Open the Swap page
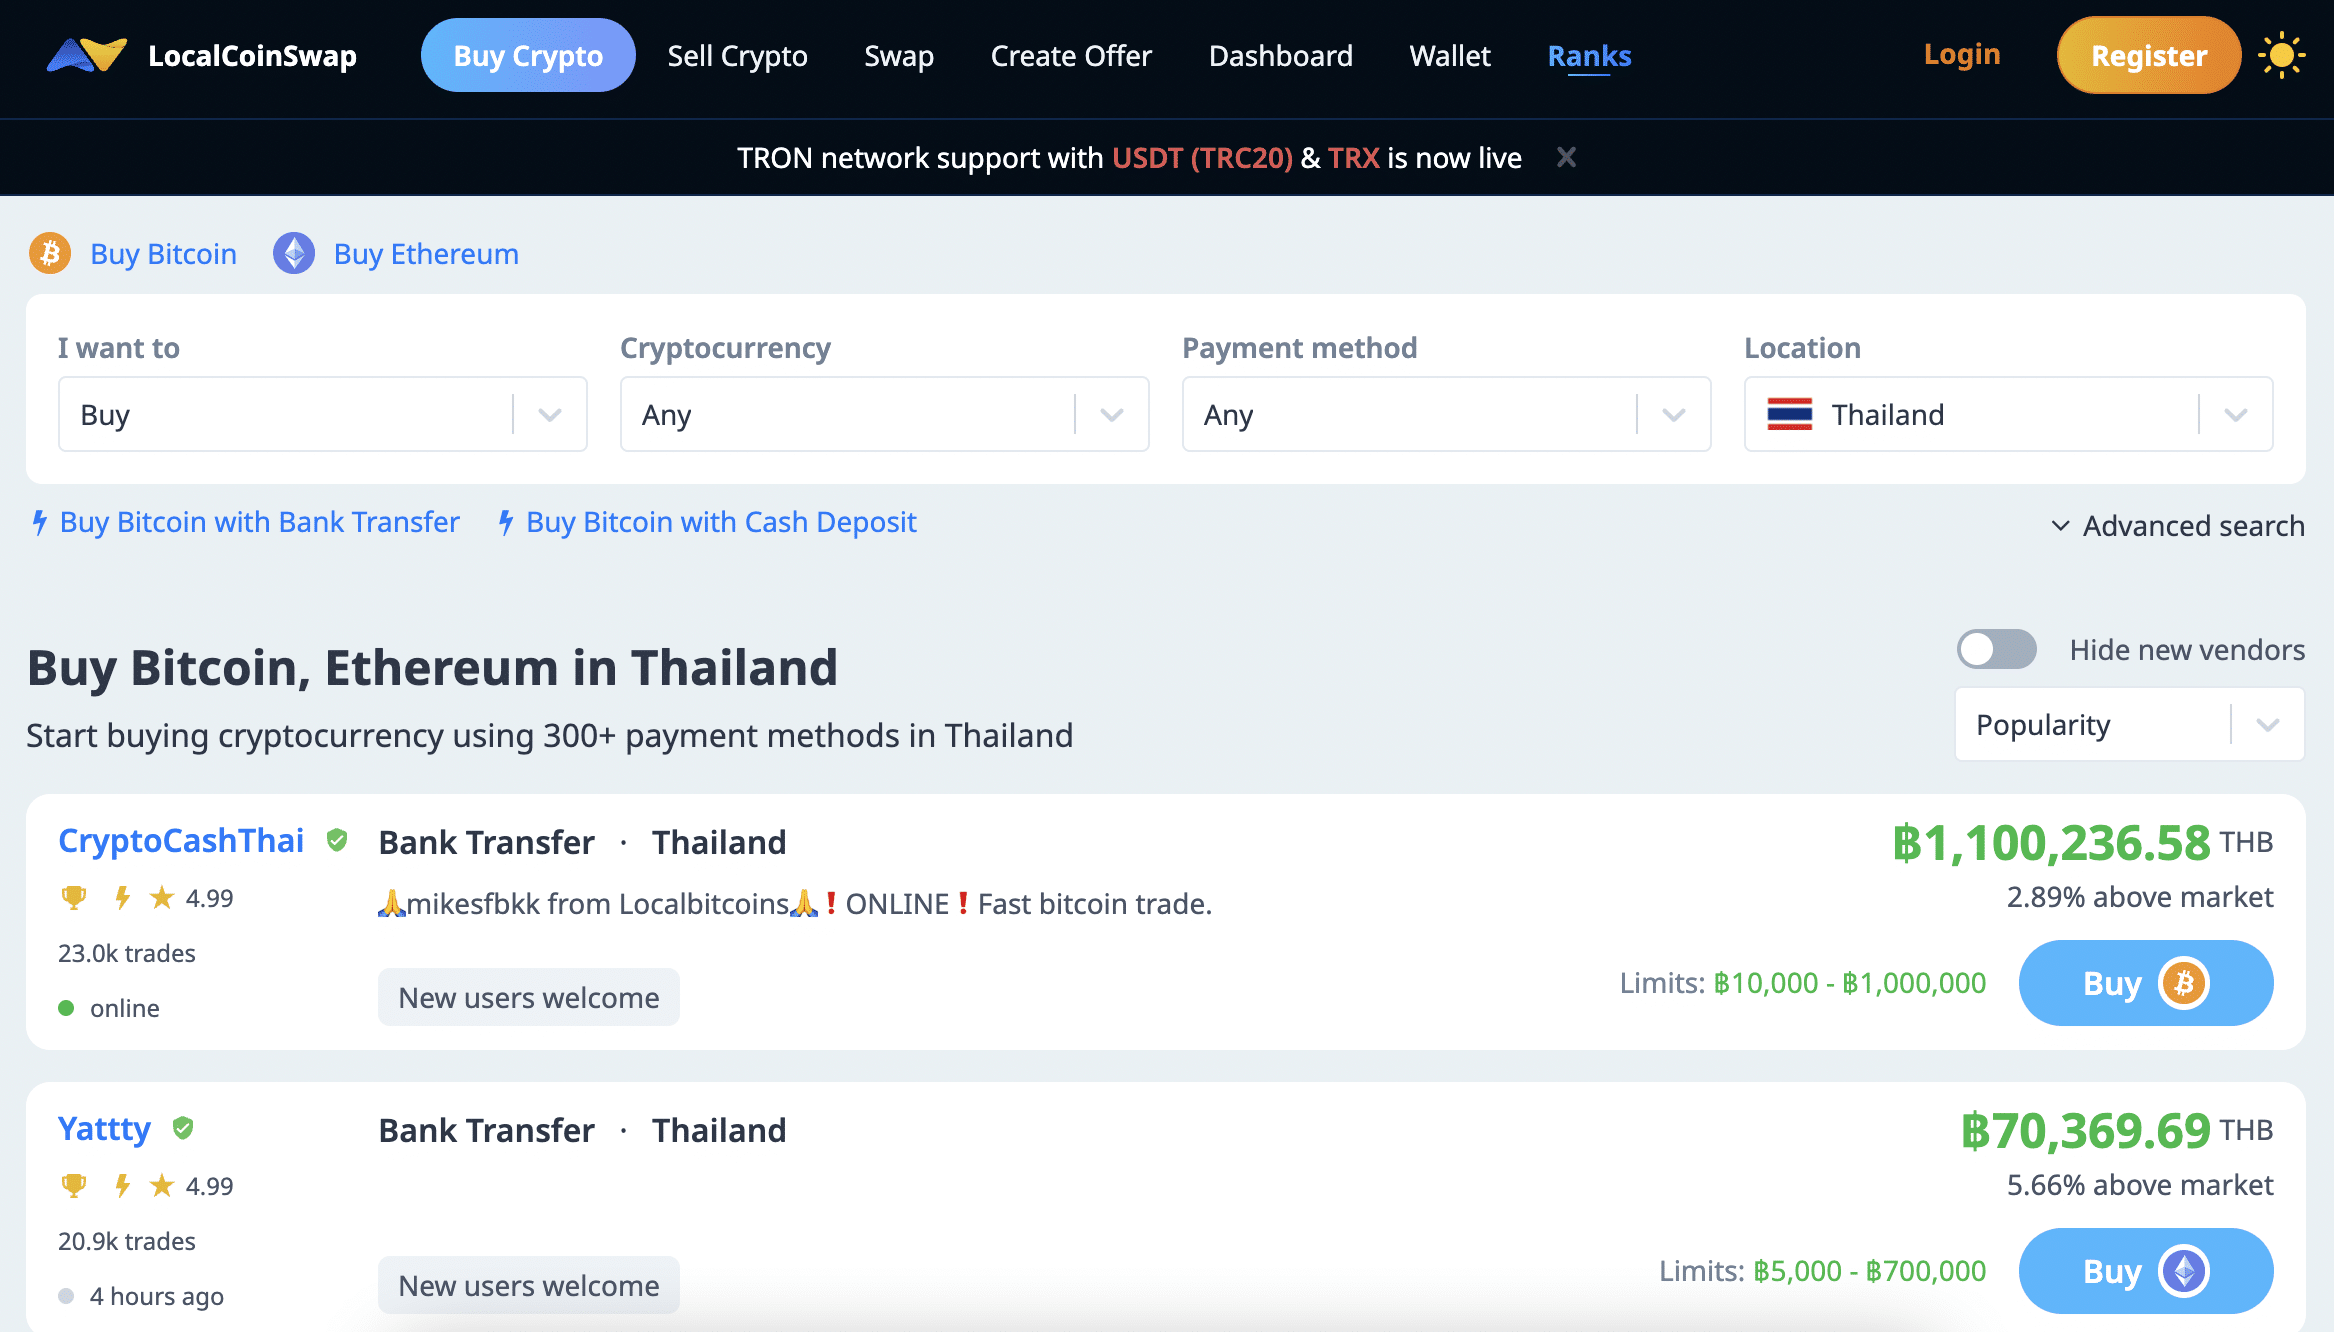This screenshot has height=1332, width=2334. click(899, 55)
